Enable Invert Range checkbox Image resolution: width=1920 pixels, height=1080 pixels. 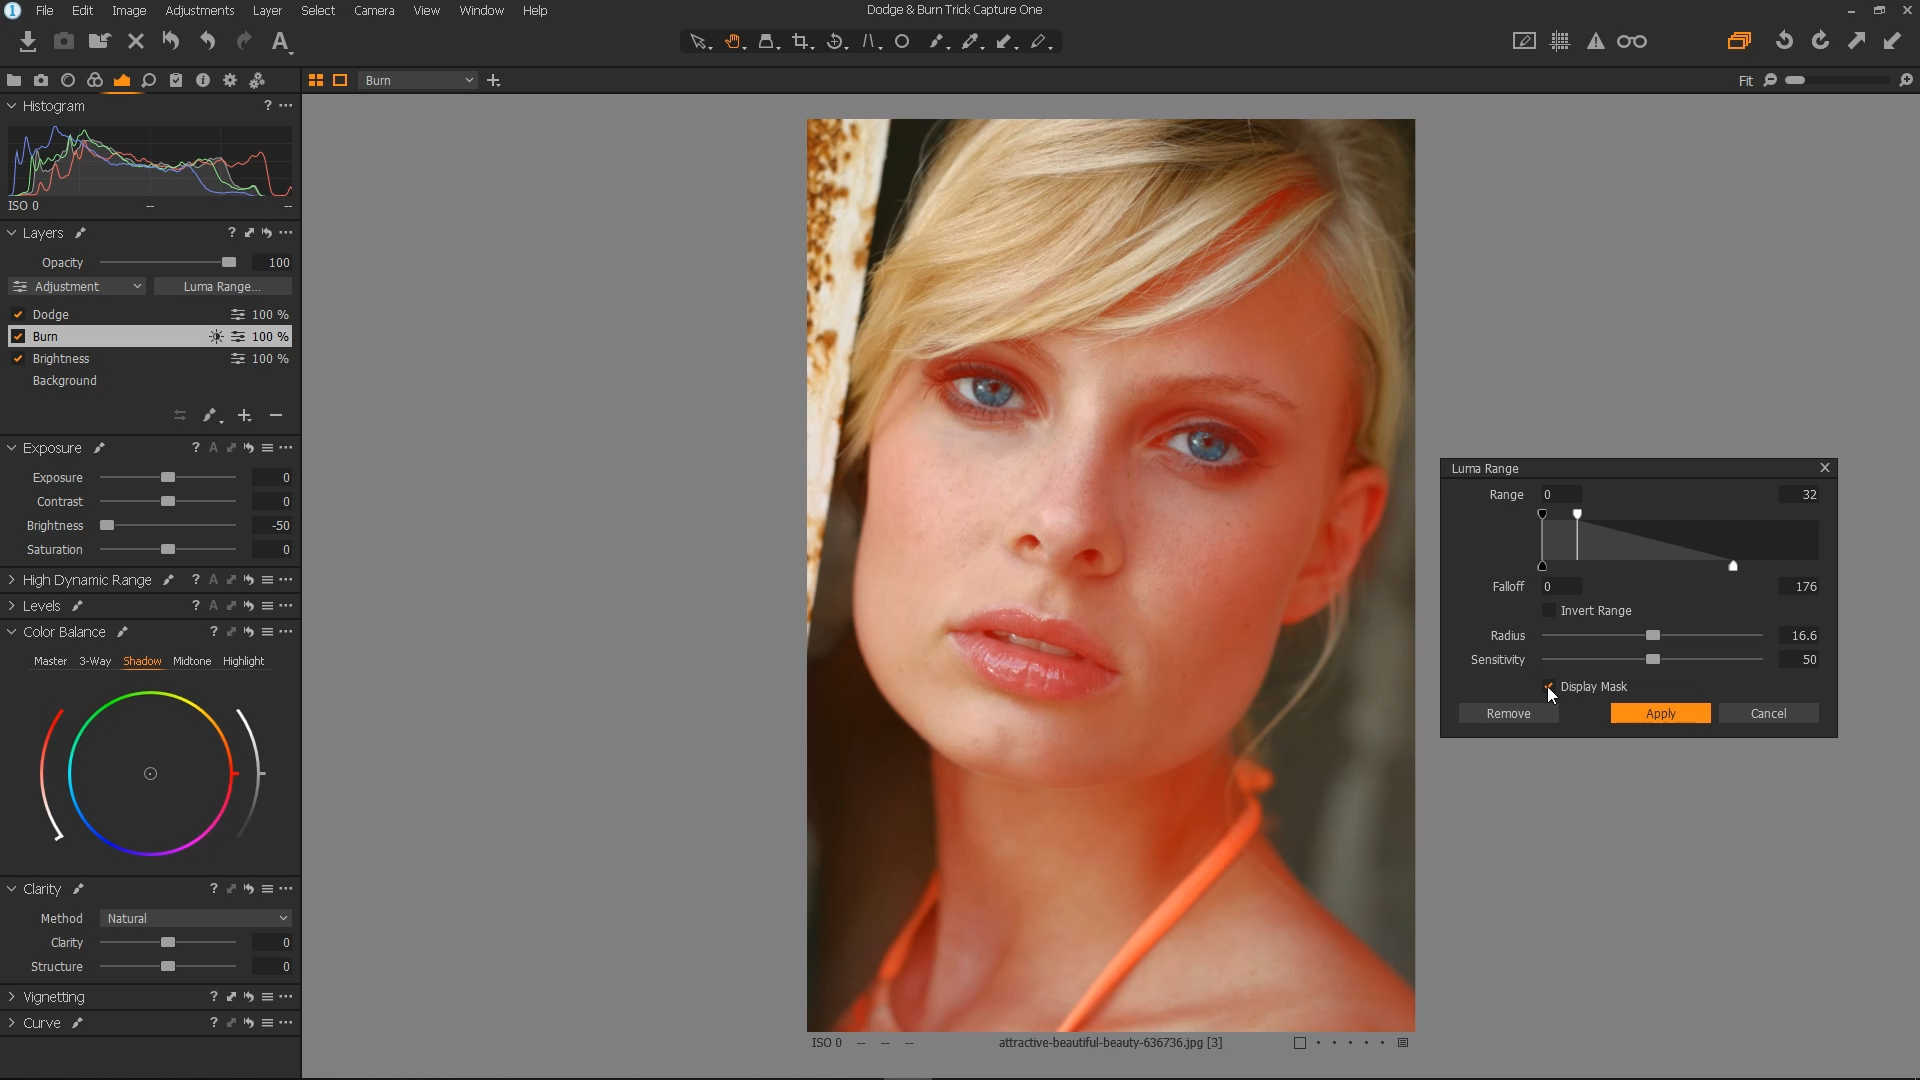1549,611
